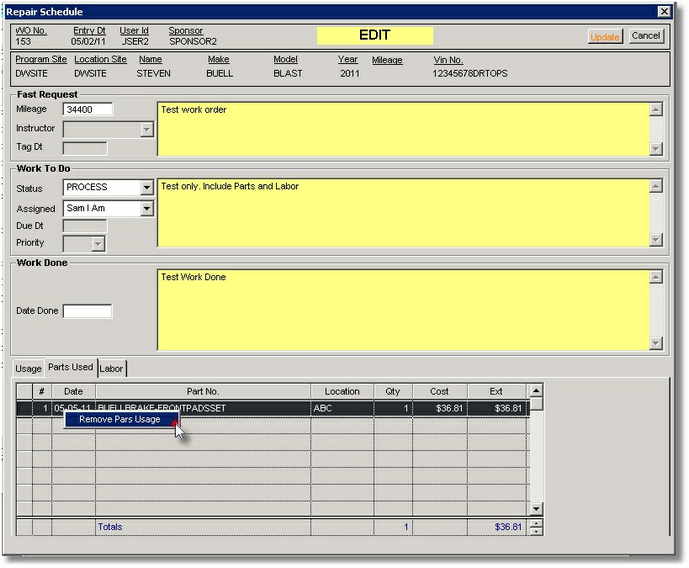
Task: Click scroll-down arrow in Work Done notes
Action: click(x=656, y=343)
